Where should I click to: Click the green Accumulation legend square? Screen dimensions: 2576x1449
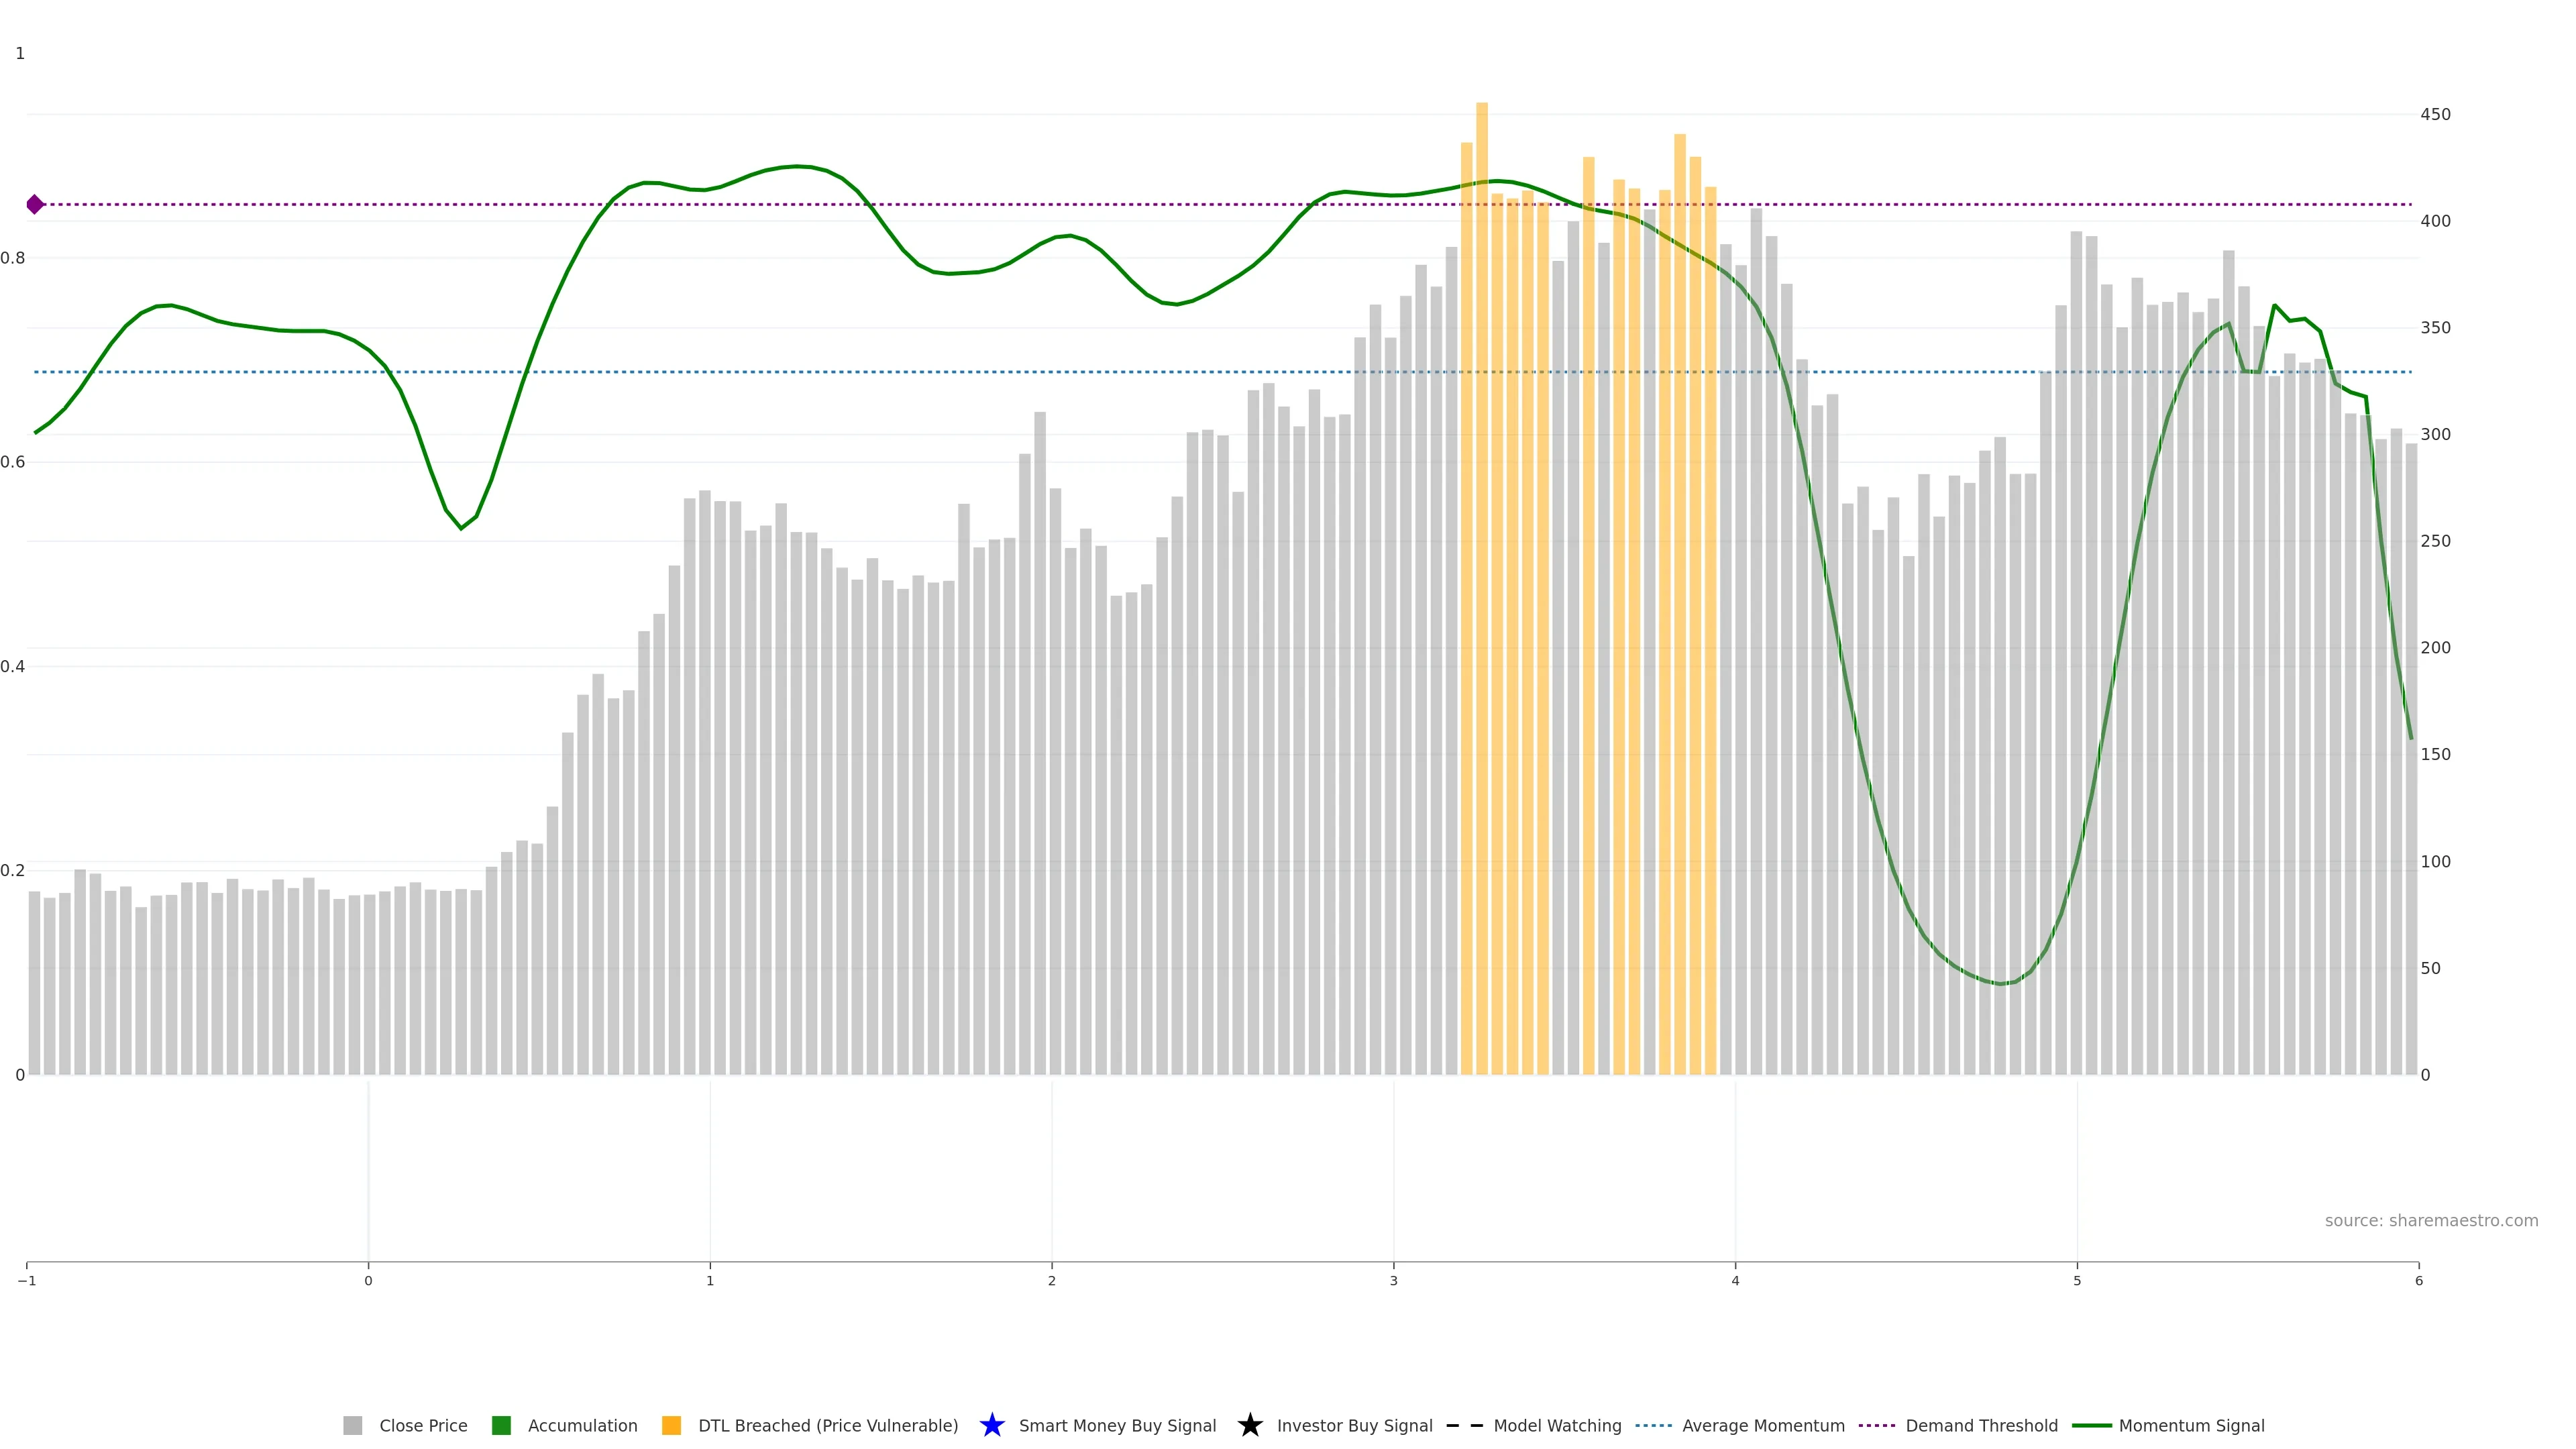coord(501,1425)
